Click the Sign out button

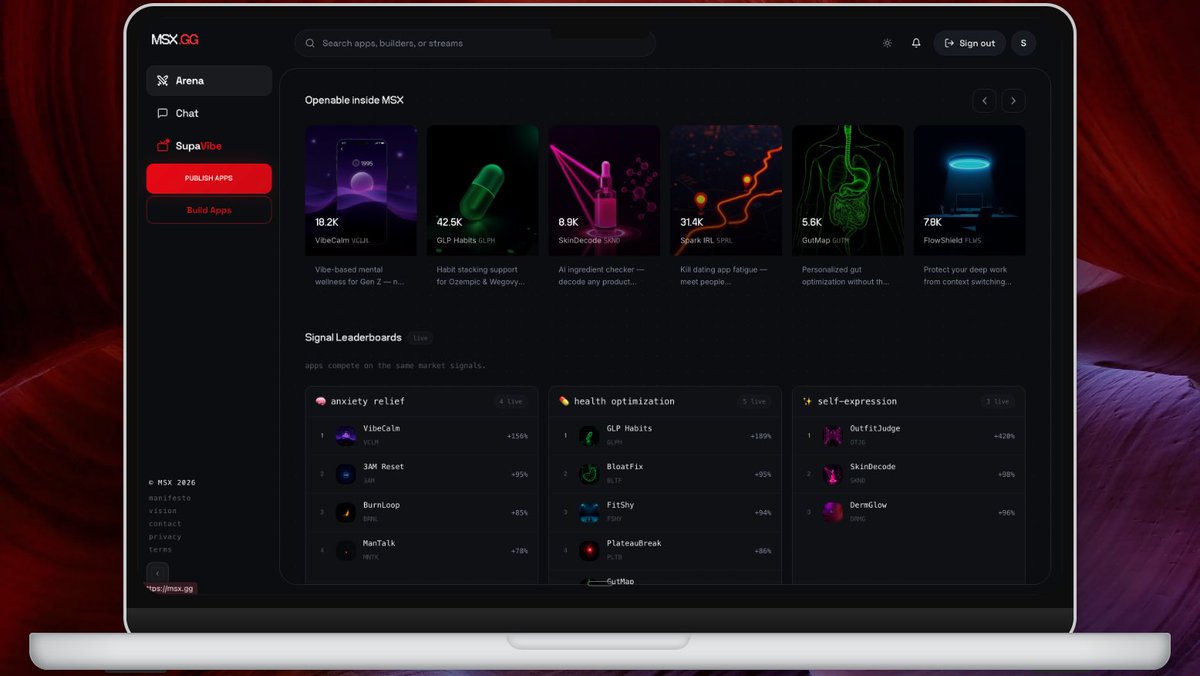(969, 43)
